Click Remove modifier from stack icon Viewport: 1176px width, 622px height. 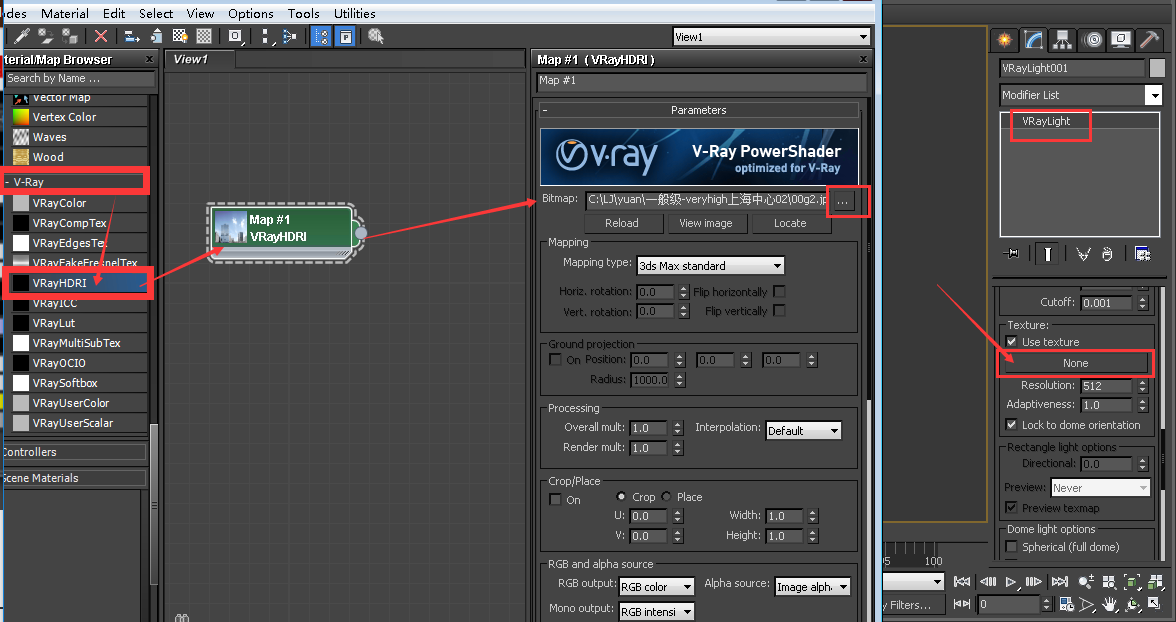point(1107,254)
